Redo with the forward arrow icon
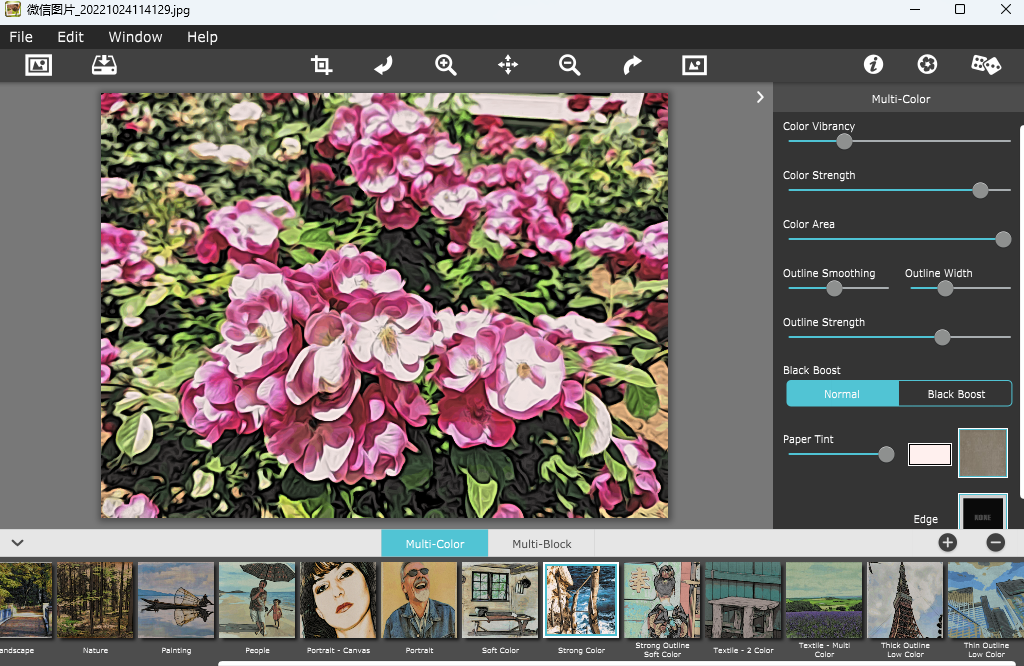The image size is (1024, 666). (632, 65)
